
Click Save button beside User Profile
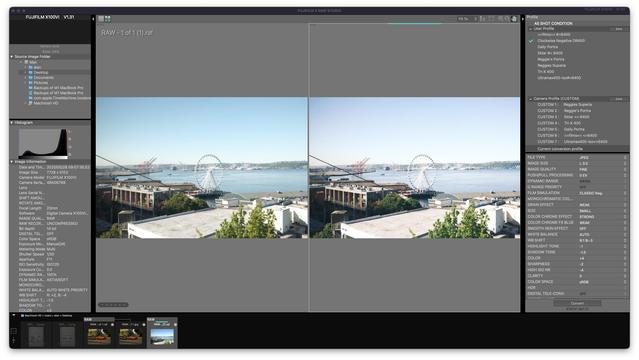tap(619, 29)
